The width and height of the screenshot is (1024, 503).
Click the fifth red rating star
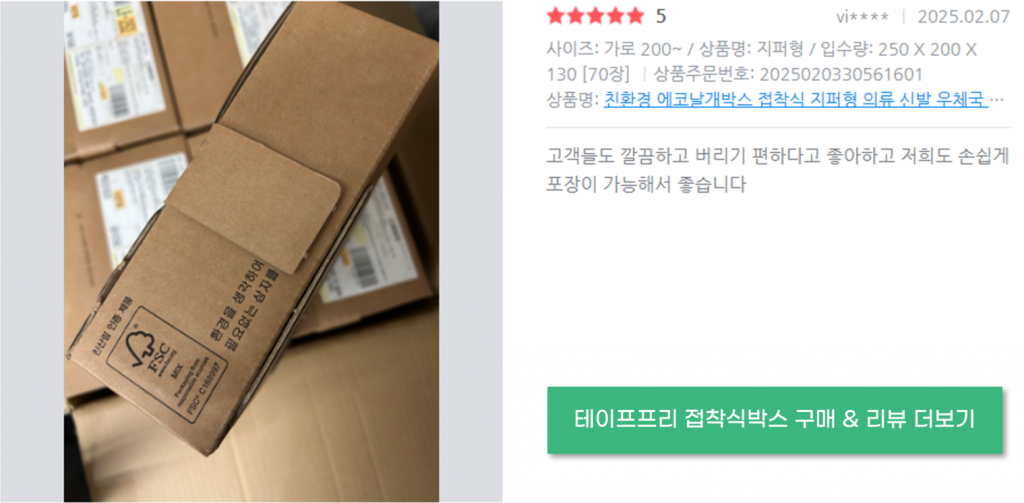click(634, 16)
